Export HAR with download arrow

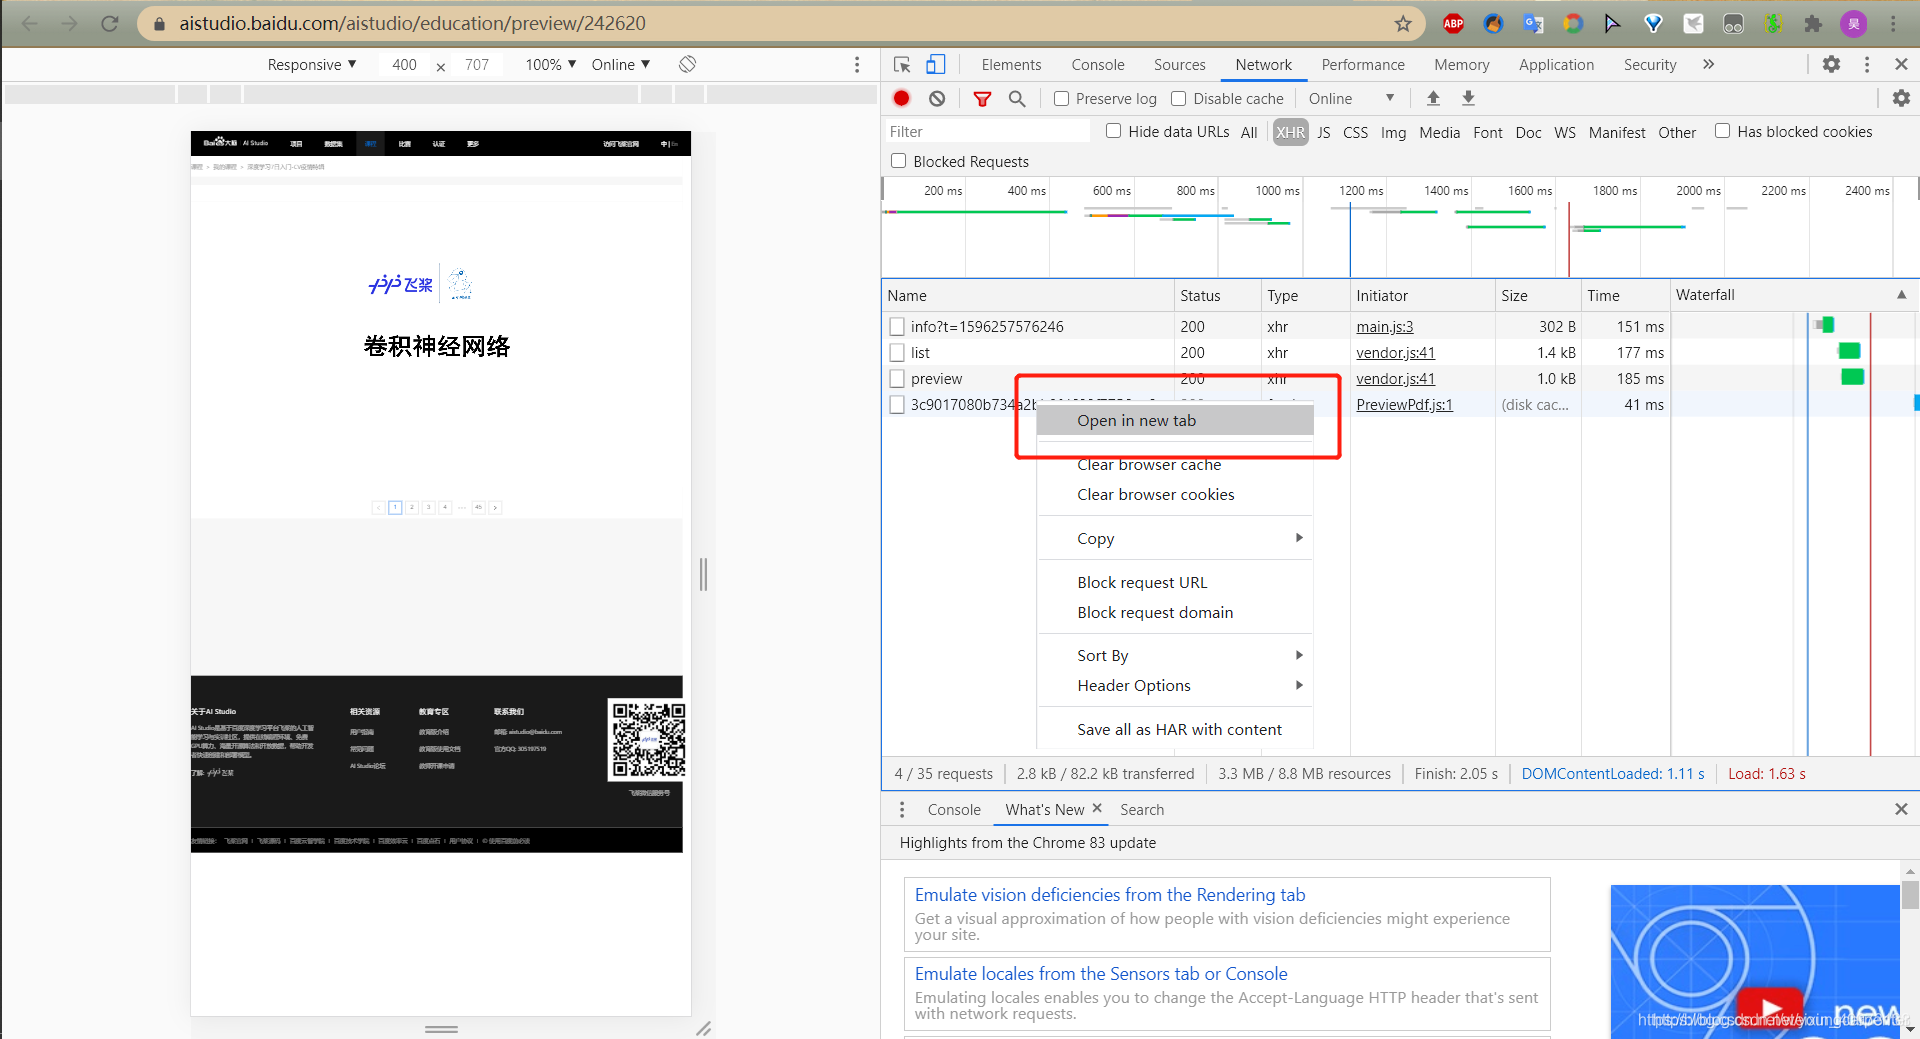[x=1468, y=98]
